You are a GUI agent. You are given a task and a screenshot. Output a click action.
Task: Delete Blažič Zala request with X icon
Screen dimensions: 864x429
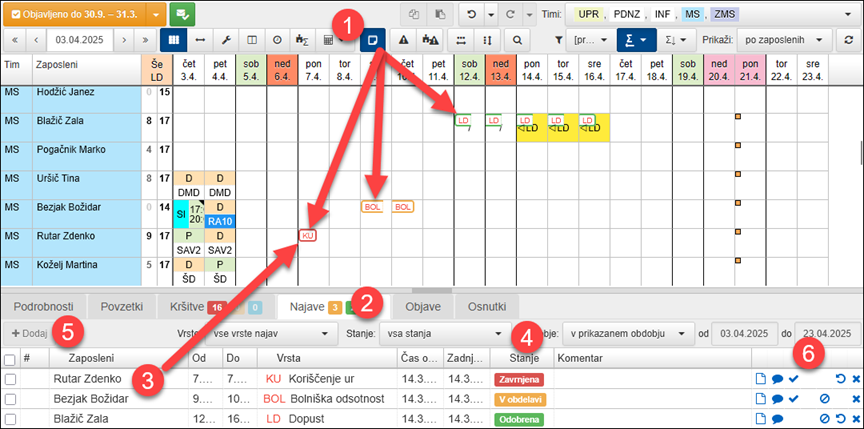click(855, 419)
